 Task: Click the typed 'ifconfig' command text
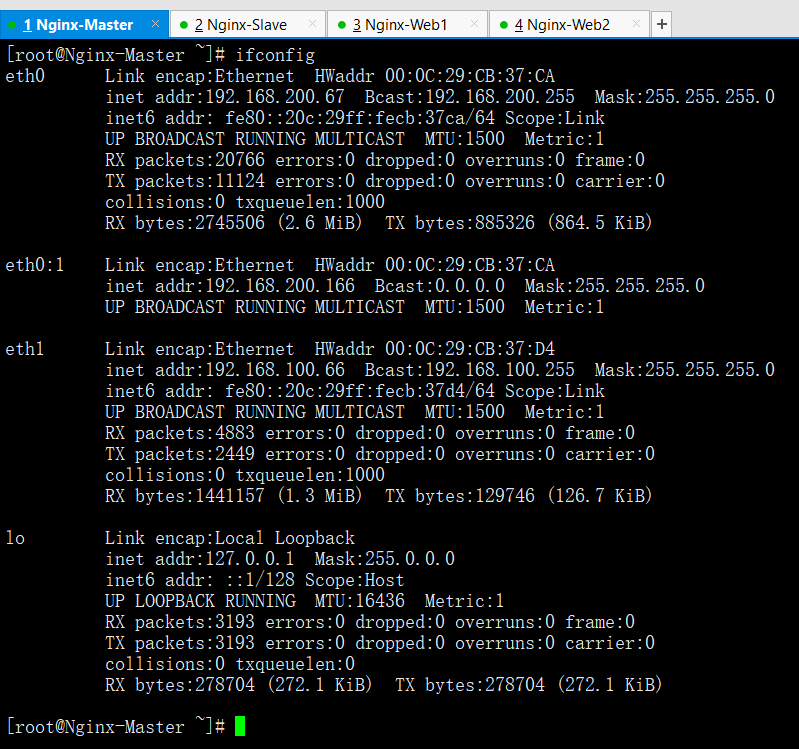(x=275, y=55)
